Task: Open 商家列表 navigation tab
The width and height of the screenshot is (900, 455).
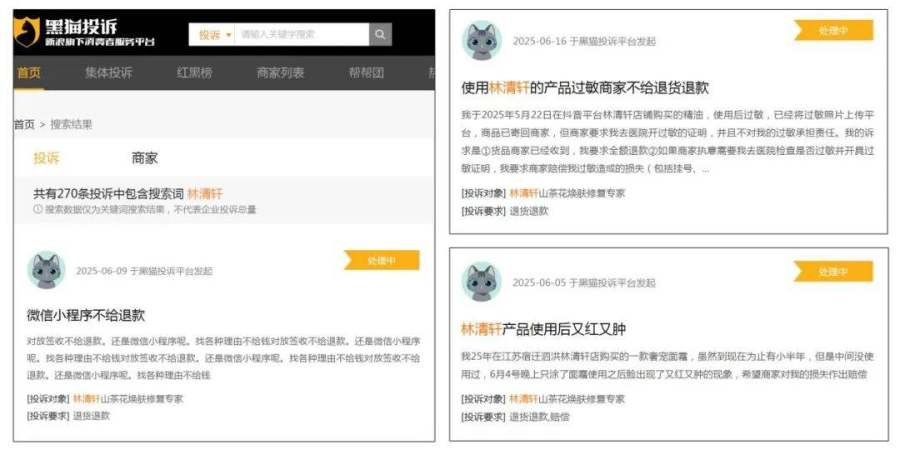Action: (280, 73)
